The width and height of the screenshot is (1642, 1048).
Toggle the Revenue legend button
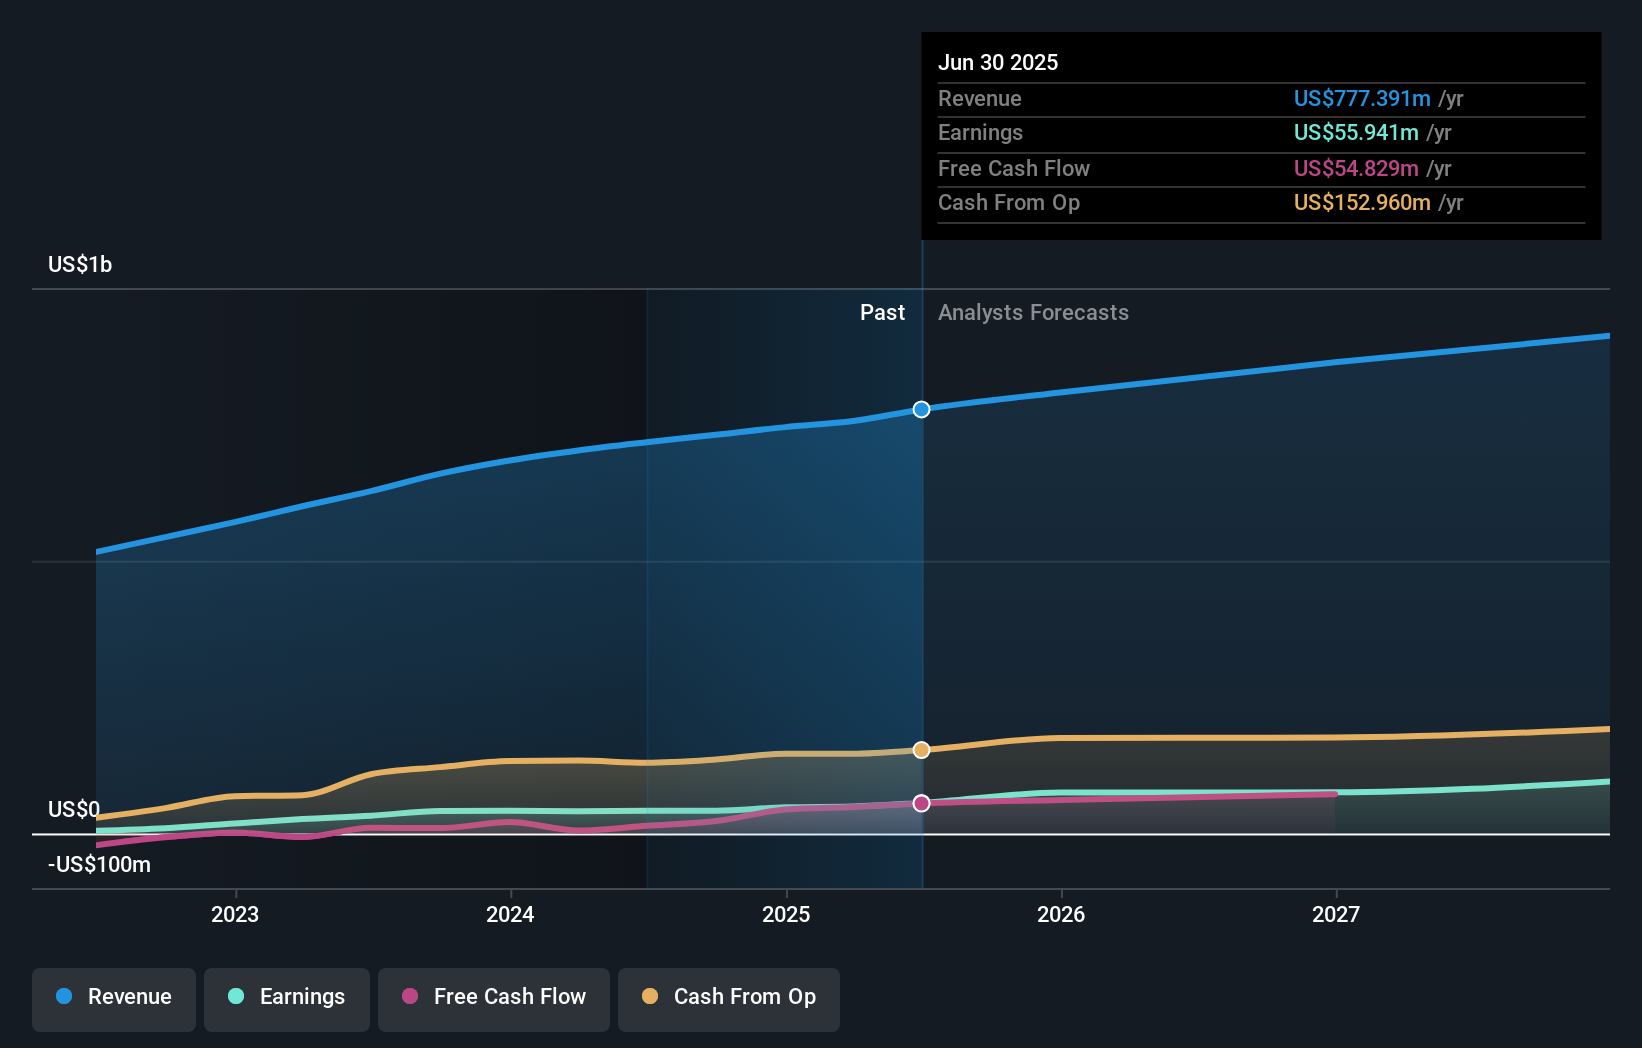[x=114, y=999]
